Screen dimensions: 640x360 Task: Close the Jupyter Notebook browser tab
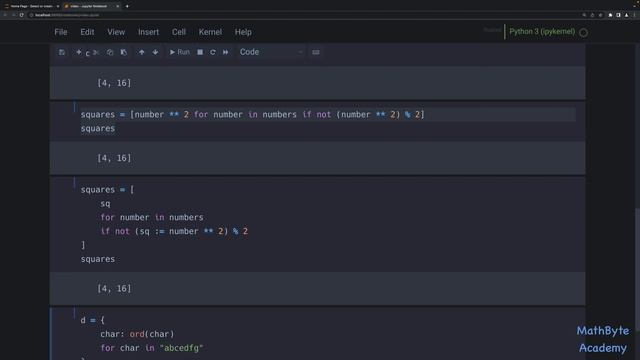pos(118,6)
